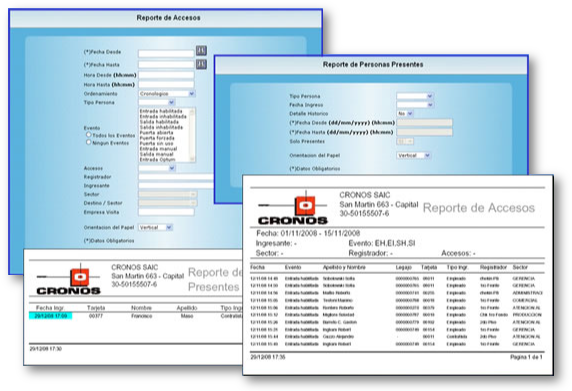Click the Evento list scrollbar

(x=192, y=135)
